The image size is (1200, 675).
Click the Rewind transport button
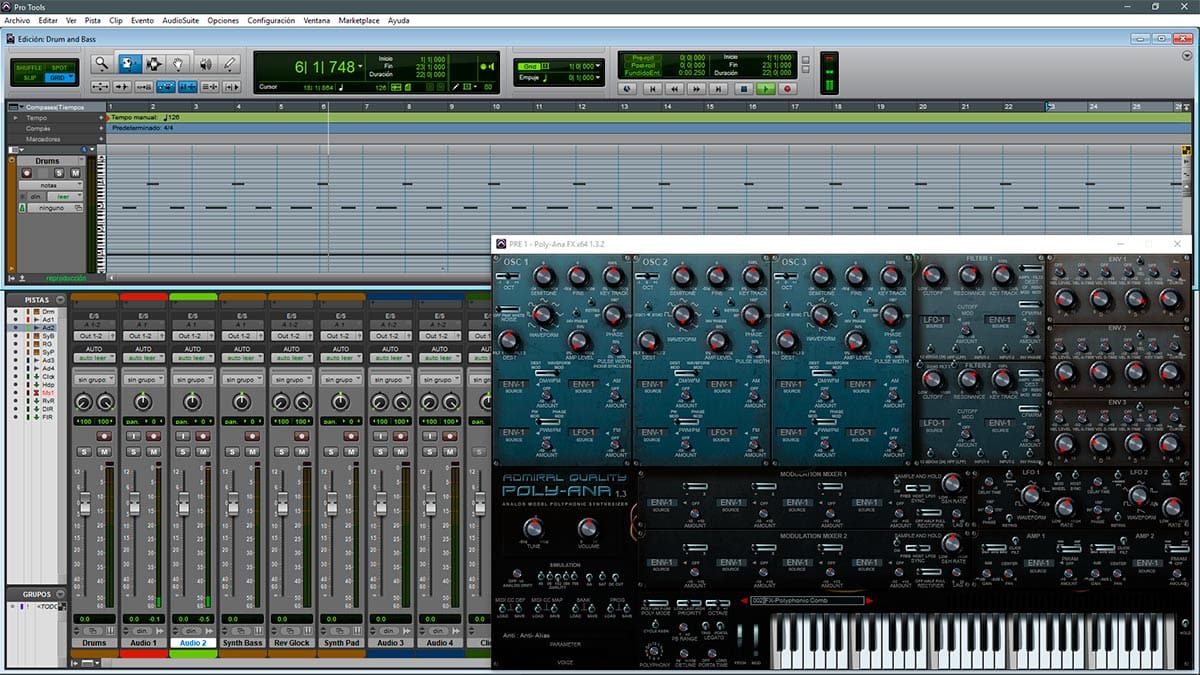675,88
